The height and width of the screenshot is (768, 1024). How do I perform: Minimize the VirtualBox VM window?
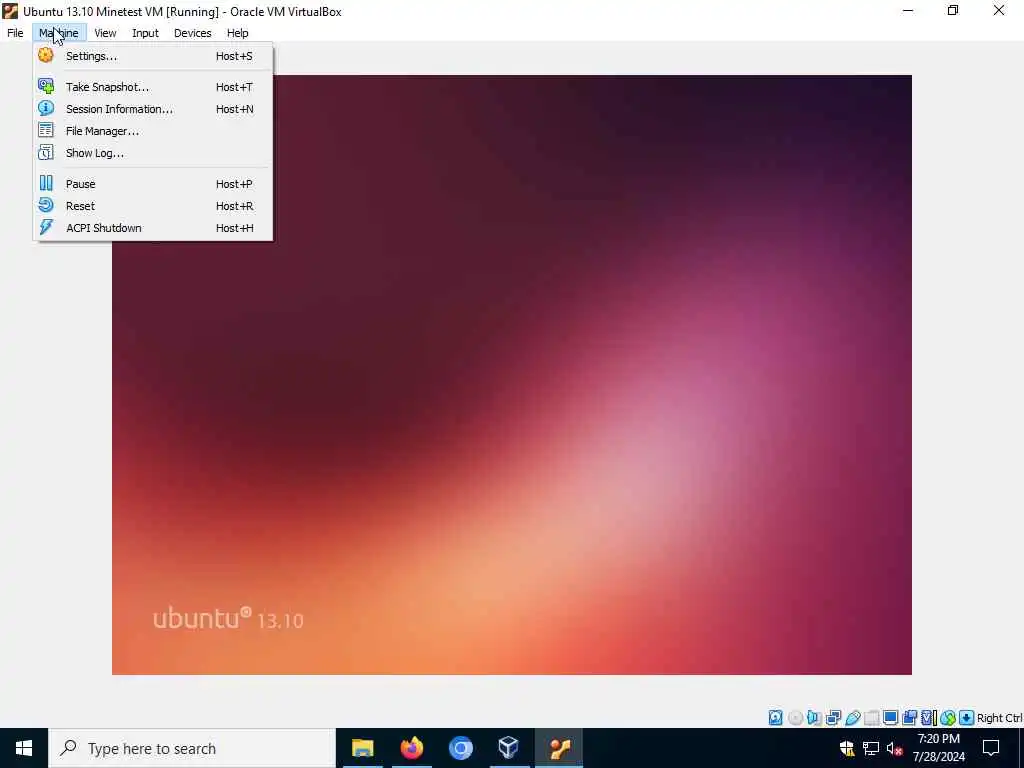click(908, 11)
